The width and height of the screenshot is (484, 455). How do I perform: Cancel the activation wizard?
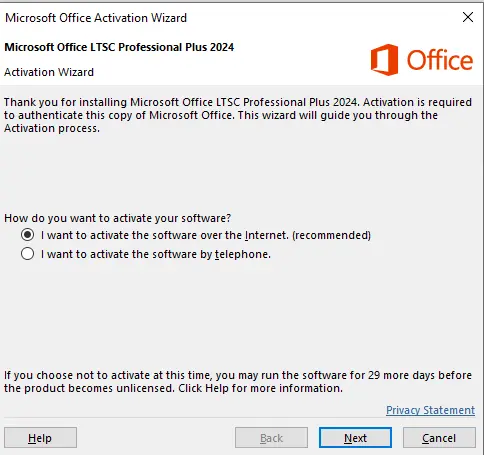point(439,438)
